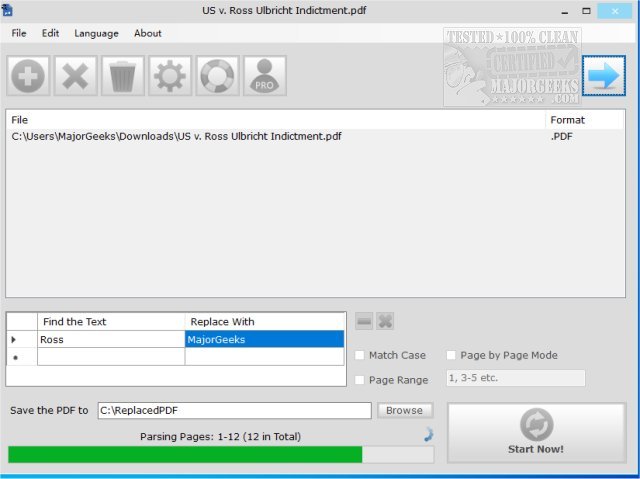The image size is (640, 479).
Task: Click the blue right arrow icon
Action: [x=604, y=76]
